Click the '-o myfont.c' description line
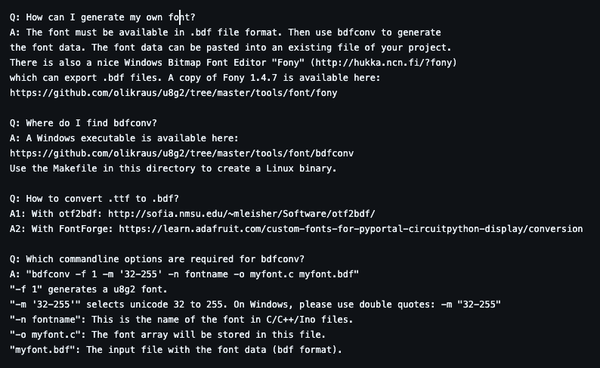Screen dimensions: 600x368 click(x=168, y=335)
